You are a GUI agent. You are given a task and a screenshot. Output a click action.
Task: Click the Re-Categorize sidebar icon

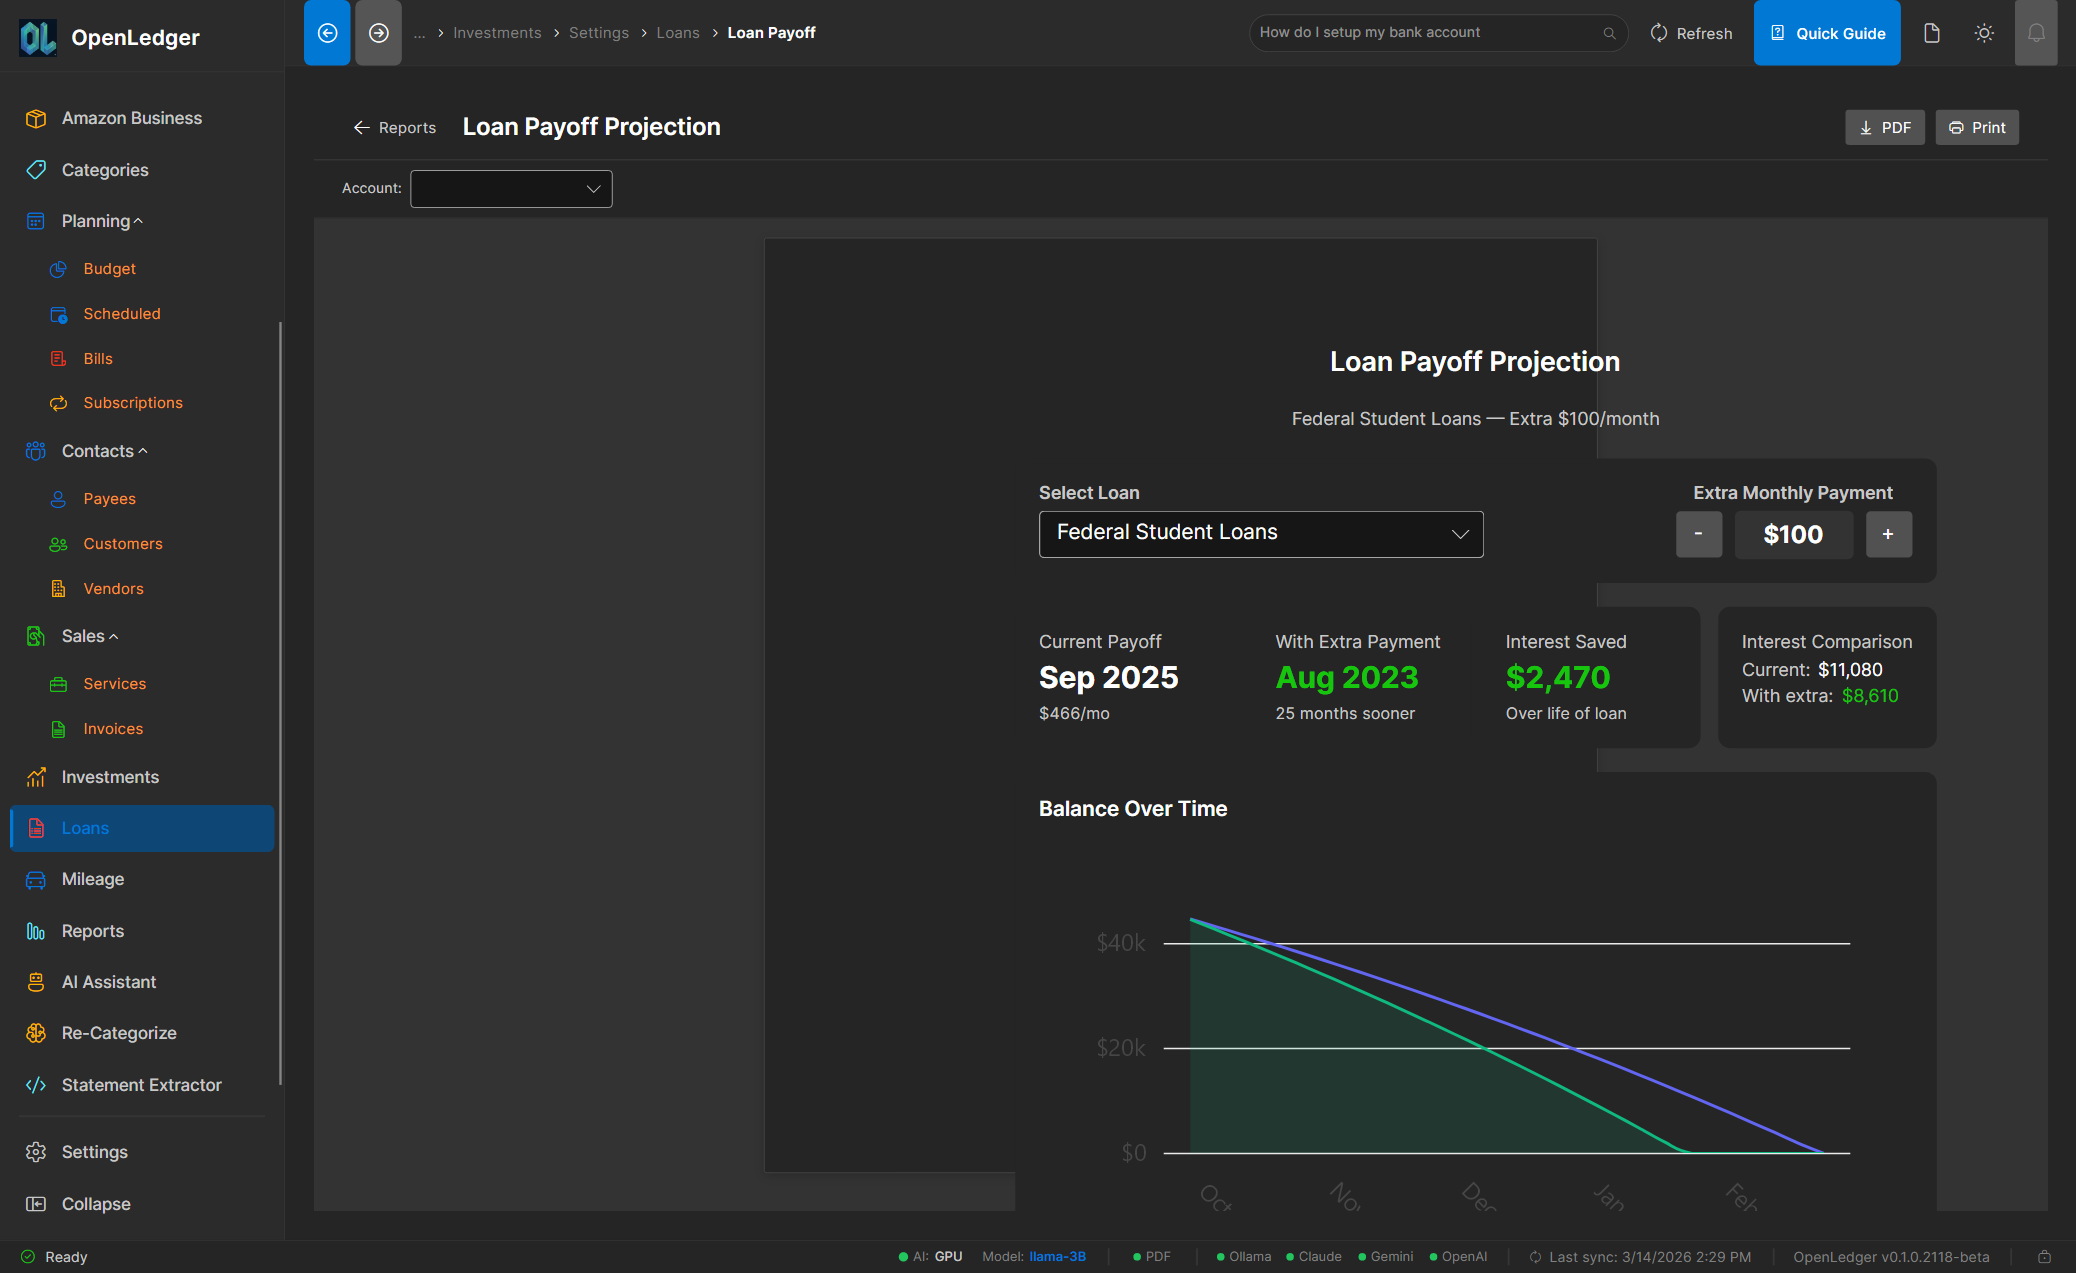tap(36, 1033)
